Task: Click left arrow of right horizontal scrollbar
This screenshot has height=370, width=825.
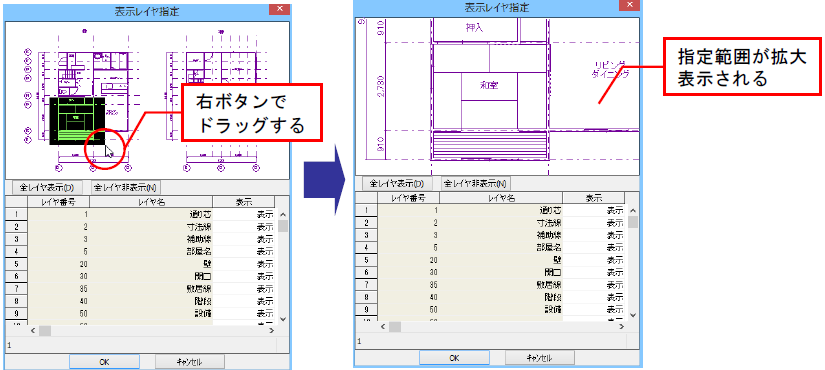Action: tap(383, 327)
